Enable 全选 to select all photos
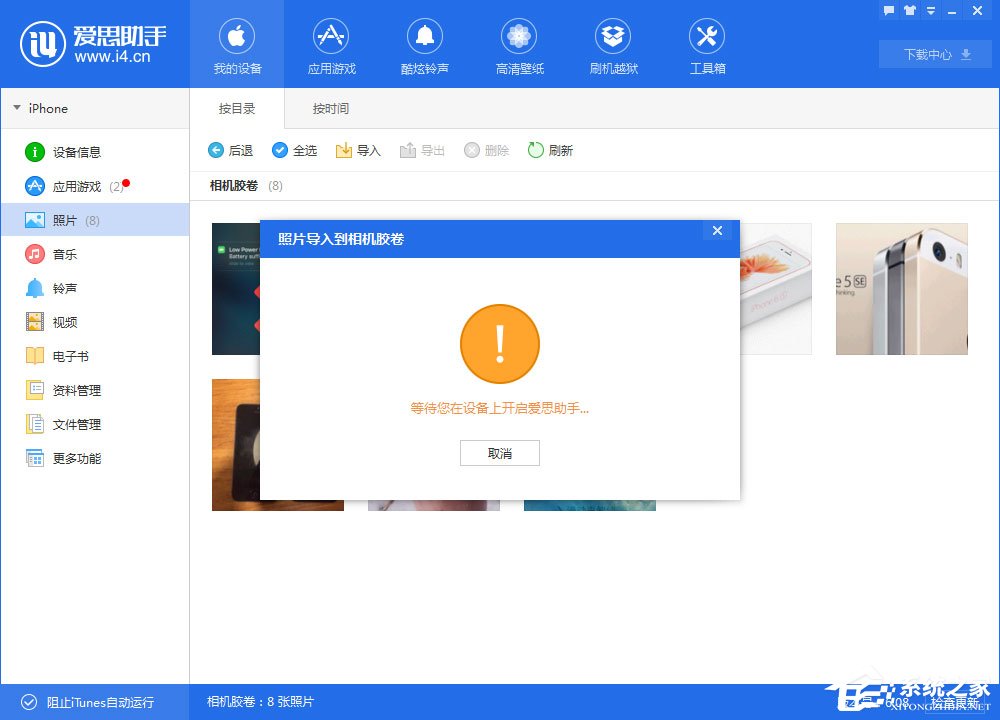Image resolution: width=1000 pixels, height=720 pixels. point(294,150)
